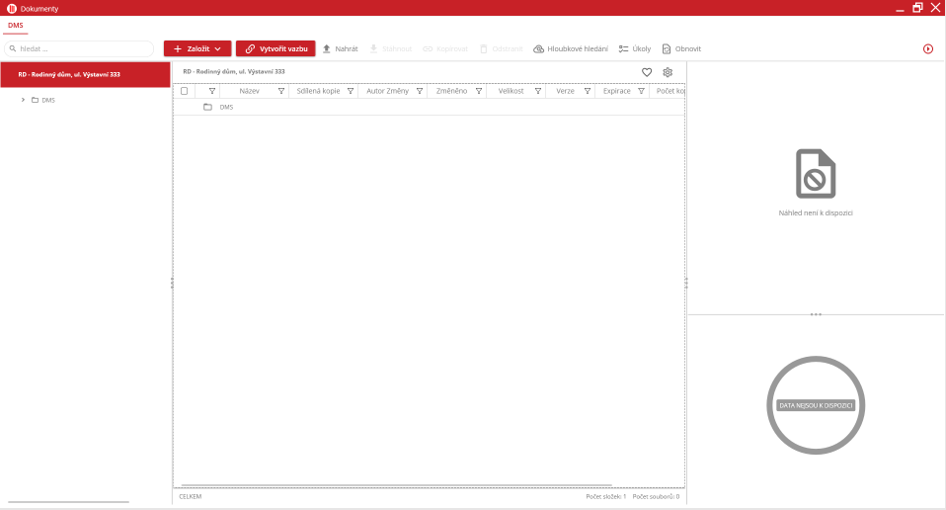The image size is (946, 510).
Task: Click the filter icon in Název column
Action: point(281,91)
